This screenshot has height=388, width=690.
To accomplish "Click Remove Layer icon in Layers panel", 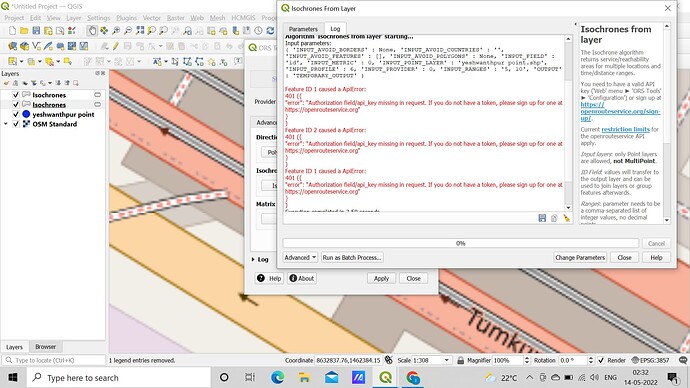I will tap(76, 83).
